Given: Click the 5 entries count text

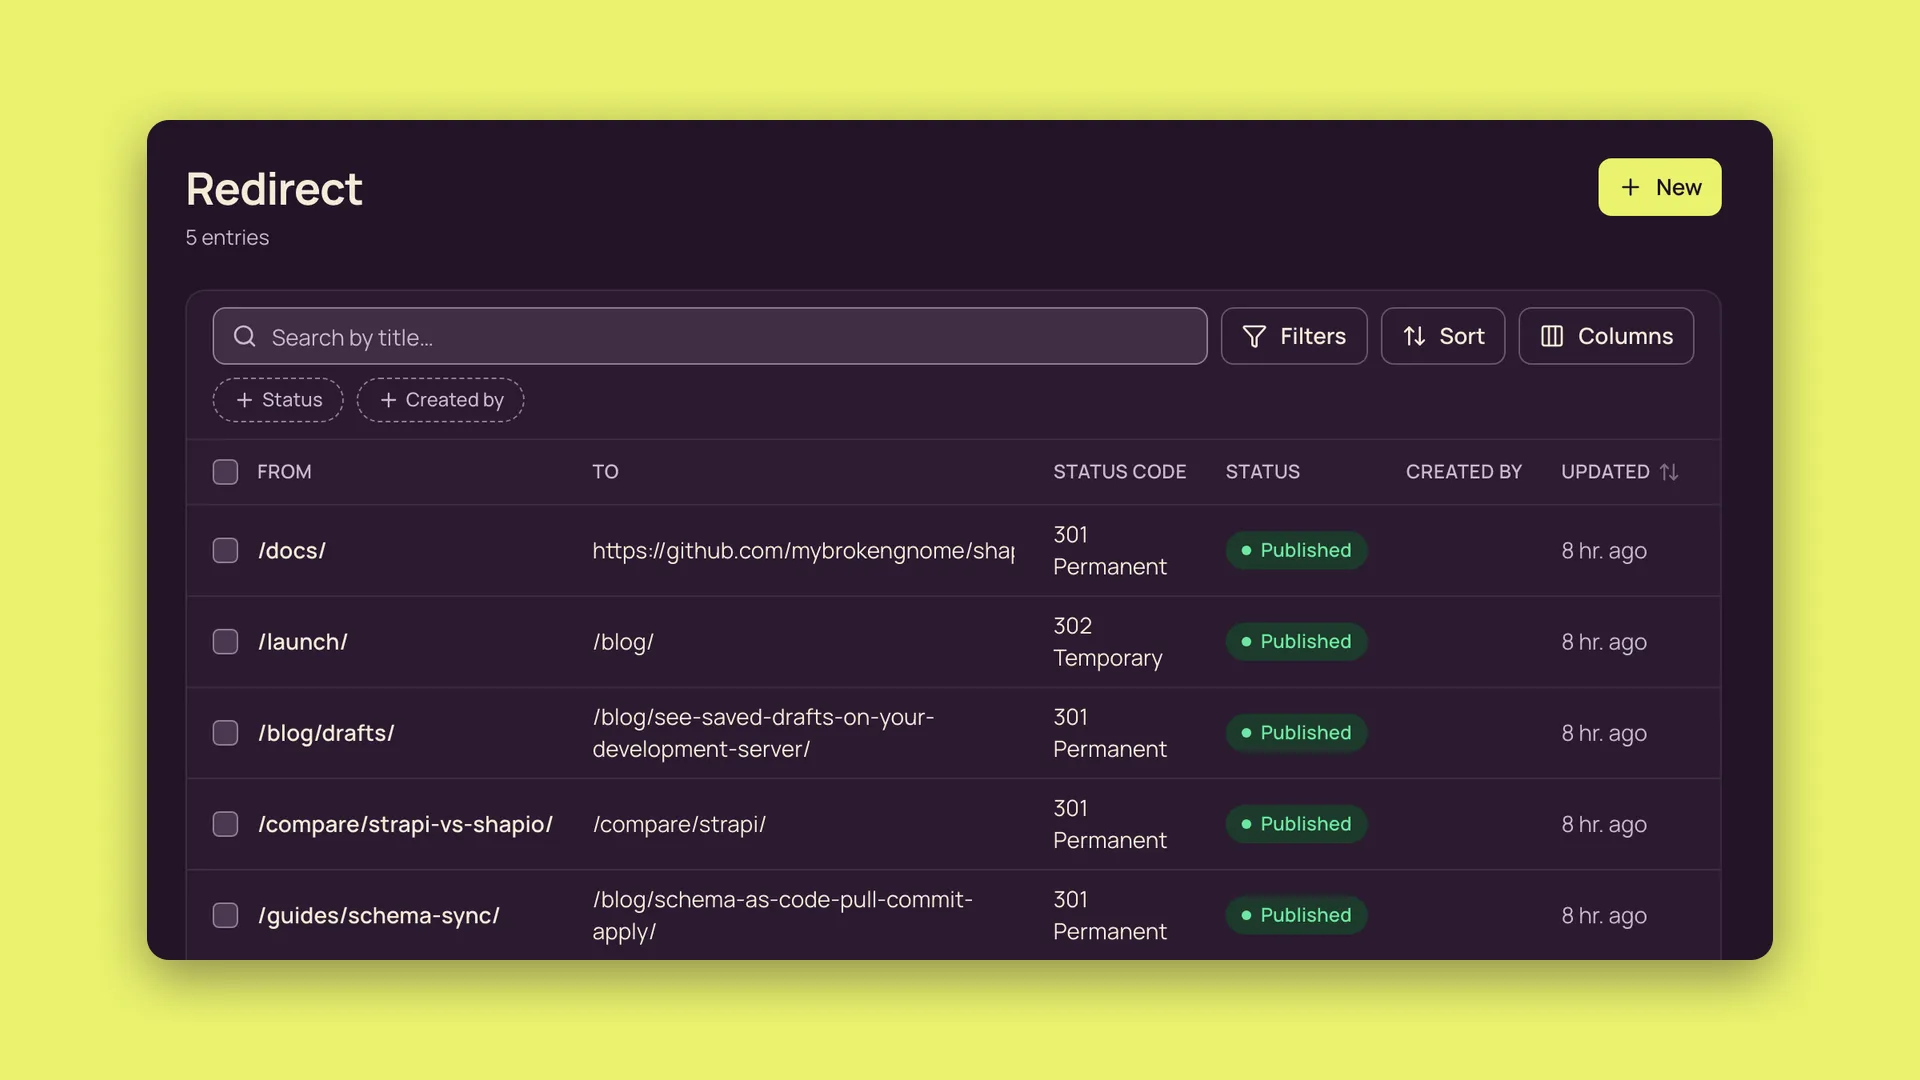Looking at the screenshot, I should (227, 238).
